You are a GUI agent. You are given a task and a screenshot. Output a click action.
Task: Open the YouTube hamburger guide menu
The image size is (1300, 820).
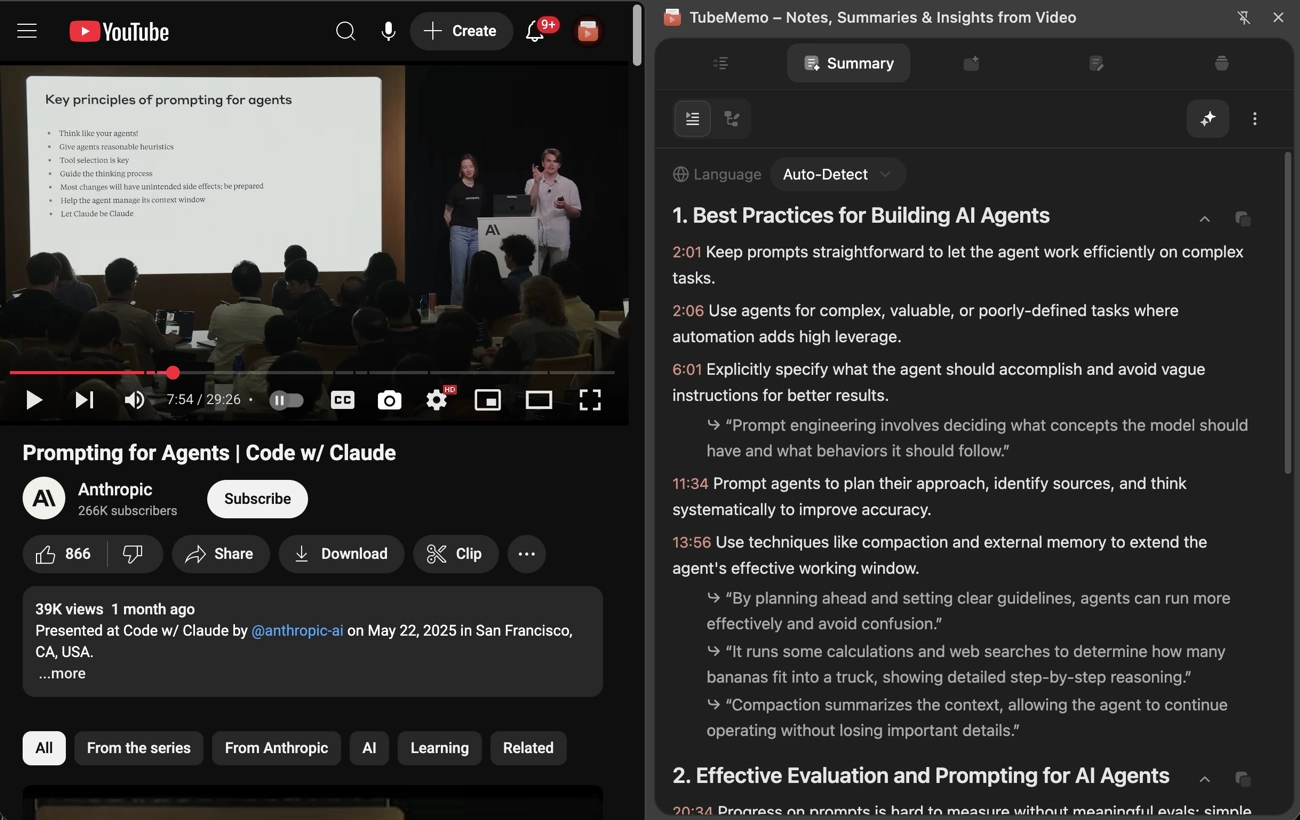27,31
